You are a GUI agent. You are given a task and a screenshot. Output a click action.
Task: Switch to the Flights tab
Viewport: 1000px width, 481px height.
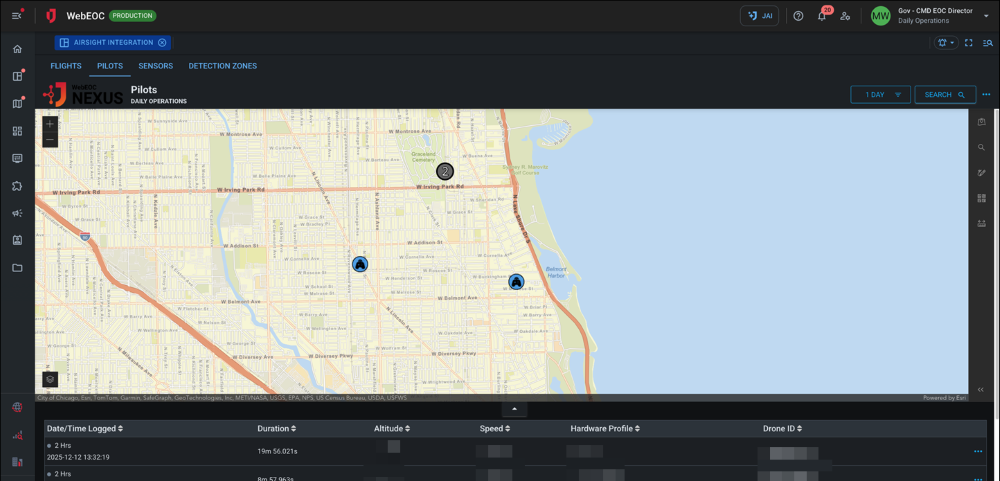[66, 66]
